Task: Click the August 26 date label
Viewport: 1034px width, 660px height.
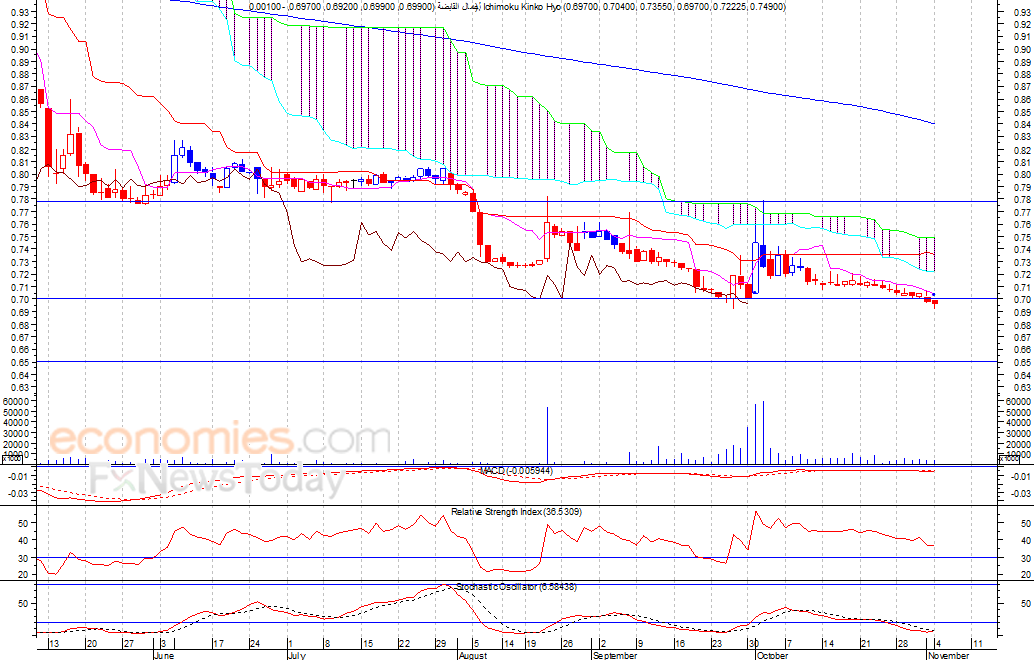Action: [x=566, y=644]
